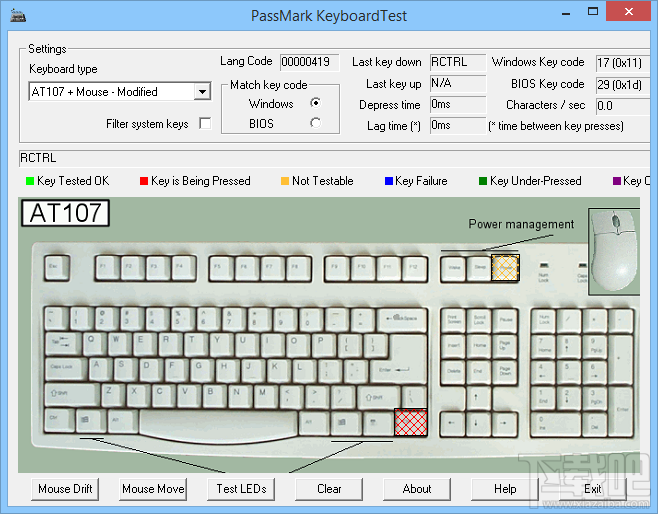Click the left Shift key on keyboard image
The width and height of the screenshot is (658, 514).
72,395
